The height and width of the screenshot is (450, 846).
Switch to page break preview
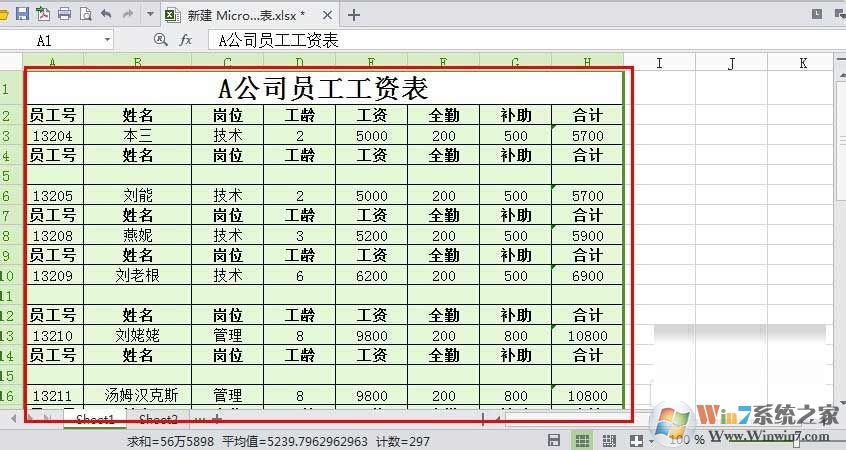[609, 440]
